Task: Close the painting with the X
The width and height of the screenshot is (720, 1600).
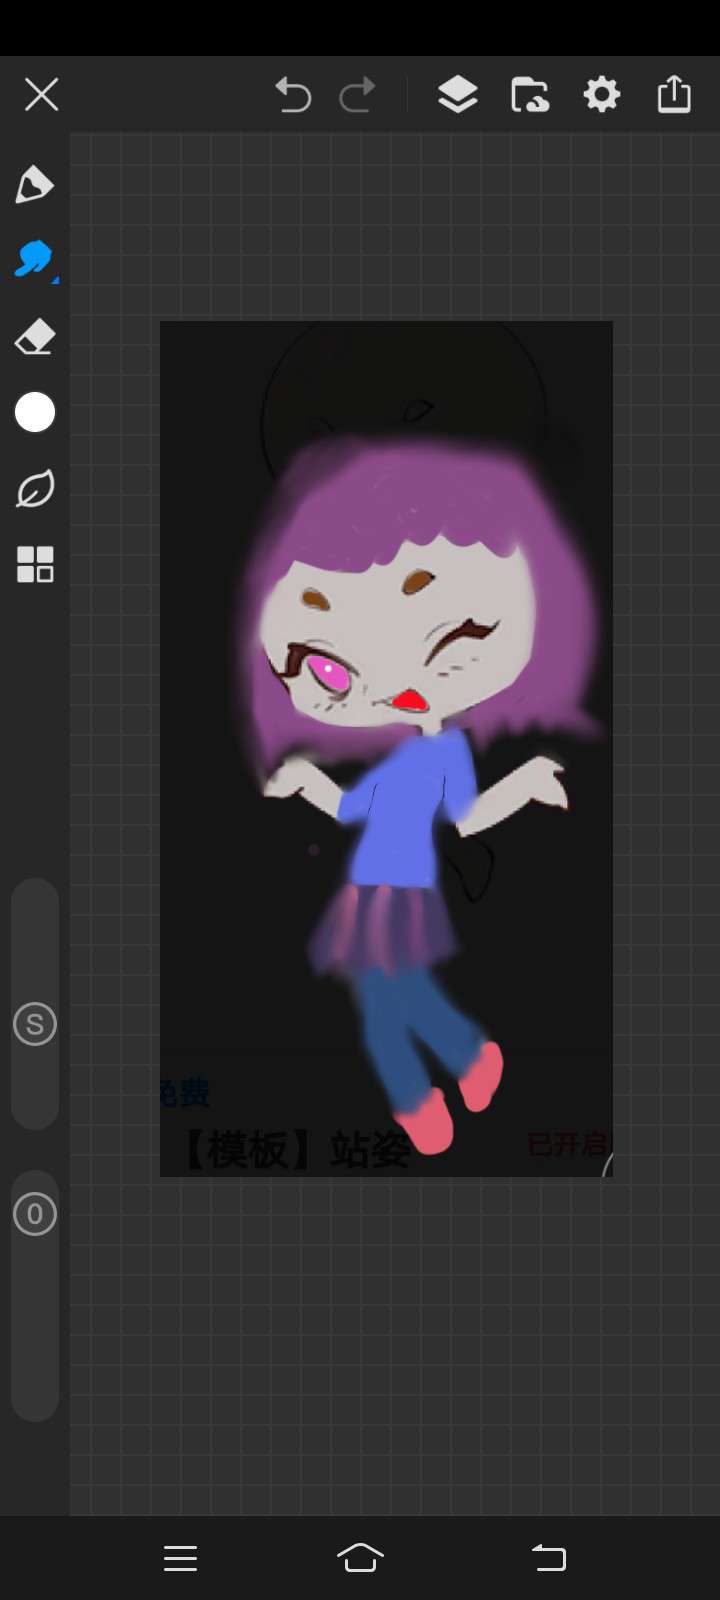Action: tap(41, 95)
